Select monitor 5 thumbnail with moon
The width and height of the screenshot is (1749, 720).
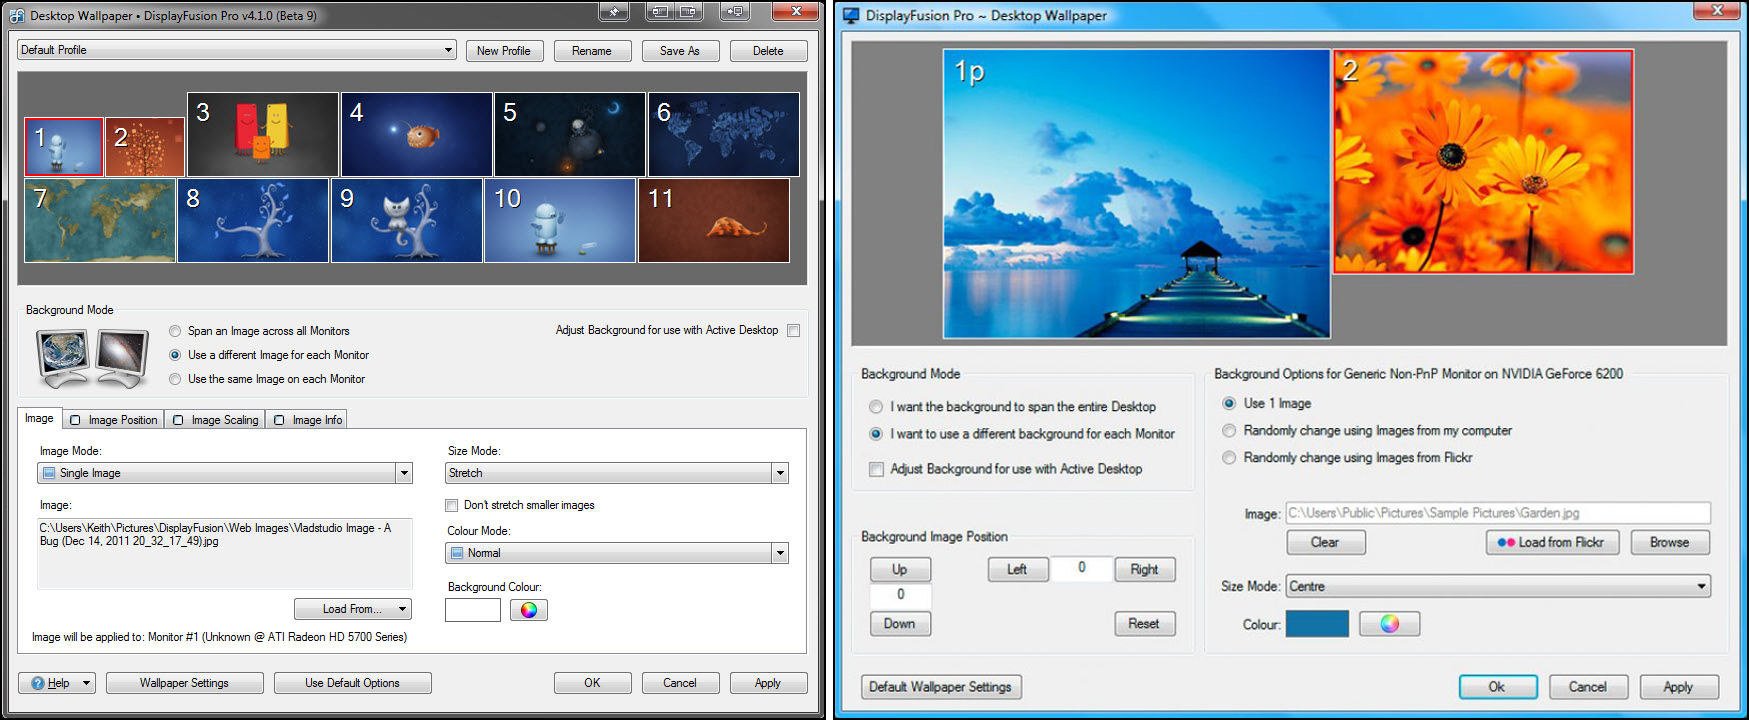click(570, 135)
